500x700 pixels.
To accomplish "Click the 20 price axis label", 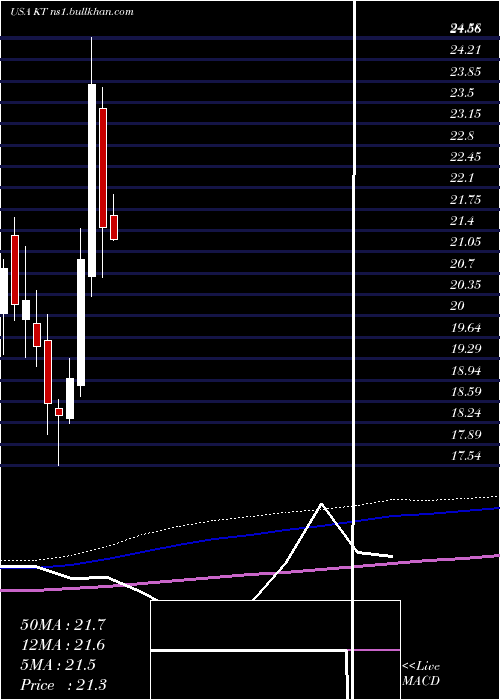I will (x=458, y=306).
